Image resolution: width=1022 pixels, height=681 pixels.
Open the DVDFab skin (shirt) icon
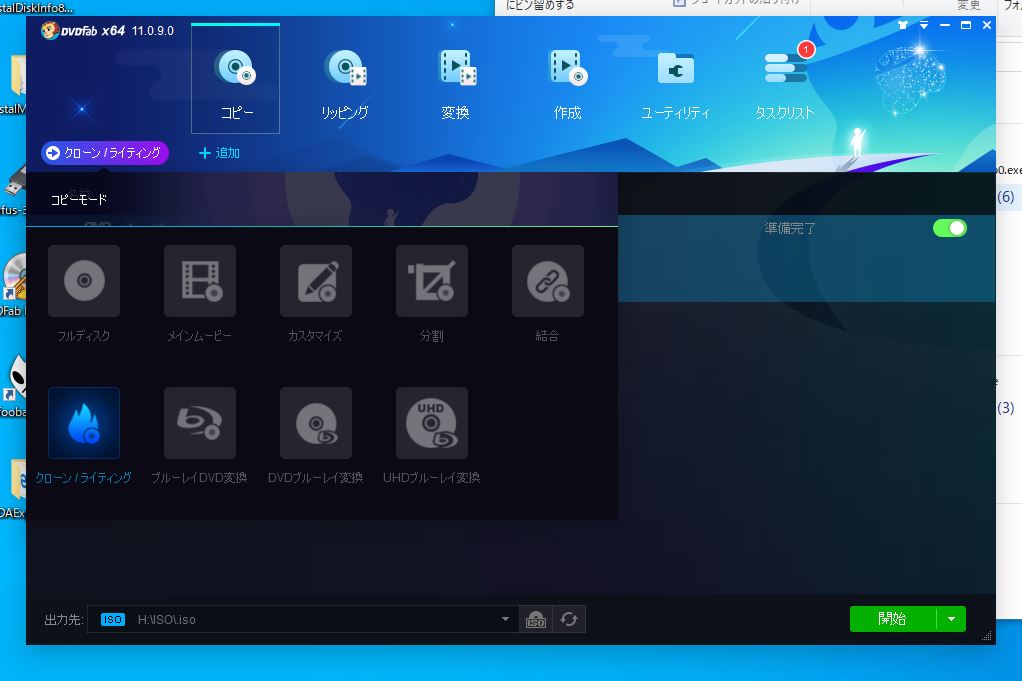pyautogui.click(x=903, y=25)
